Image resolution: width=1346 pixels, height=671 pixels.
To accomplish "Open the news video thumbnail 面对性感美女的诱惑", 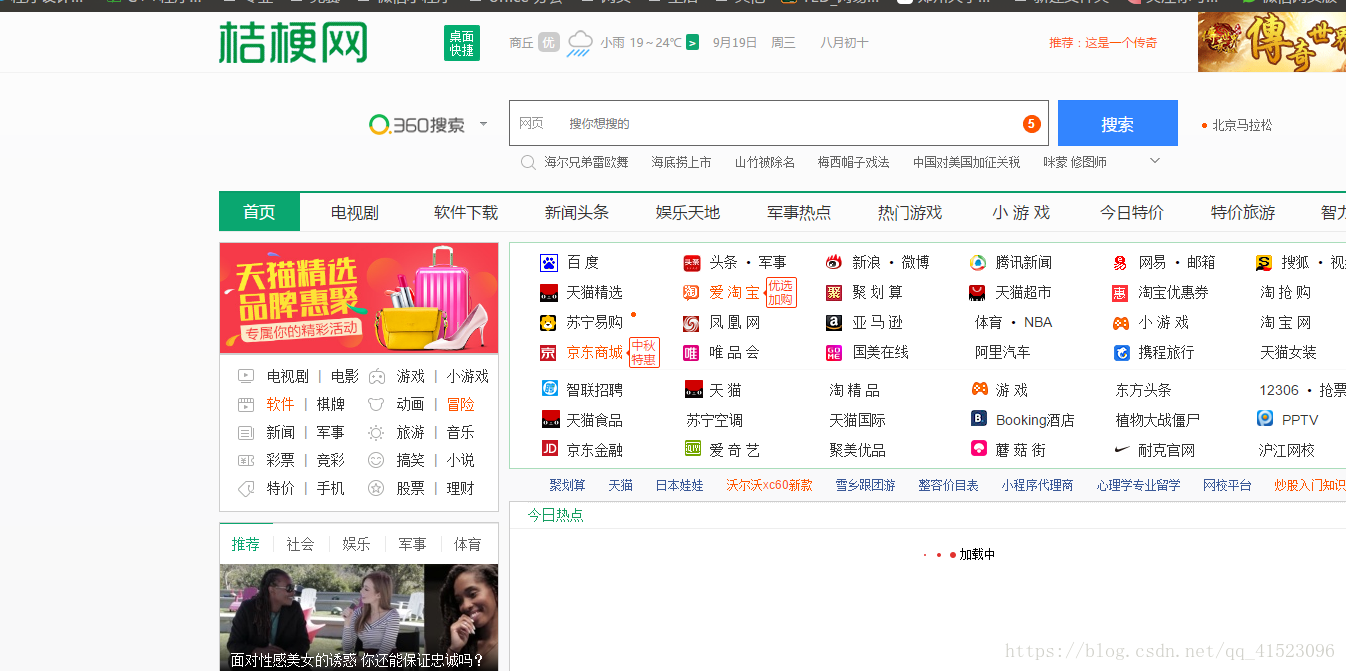I will coord(359,617).
